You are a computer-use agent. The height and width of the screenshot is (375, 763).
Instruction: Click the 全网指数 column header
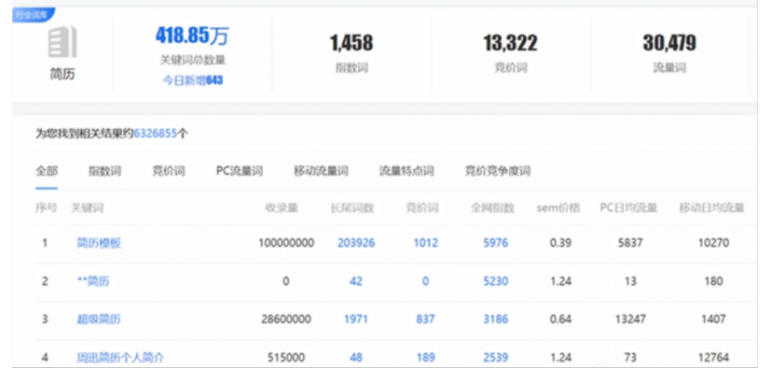(492, 208)
